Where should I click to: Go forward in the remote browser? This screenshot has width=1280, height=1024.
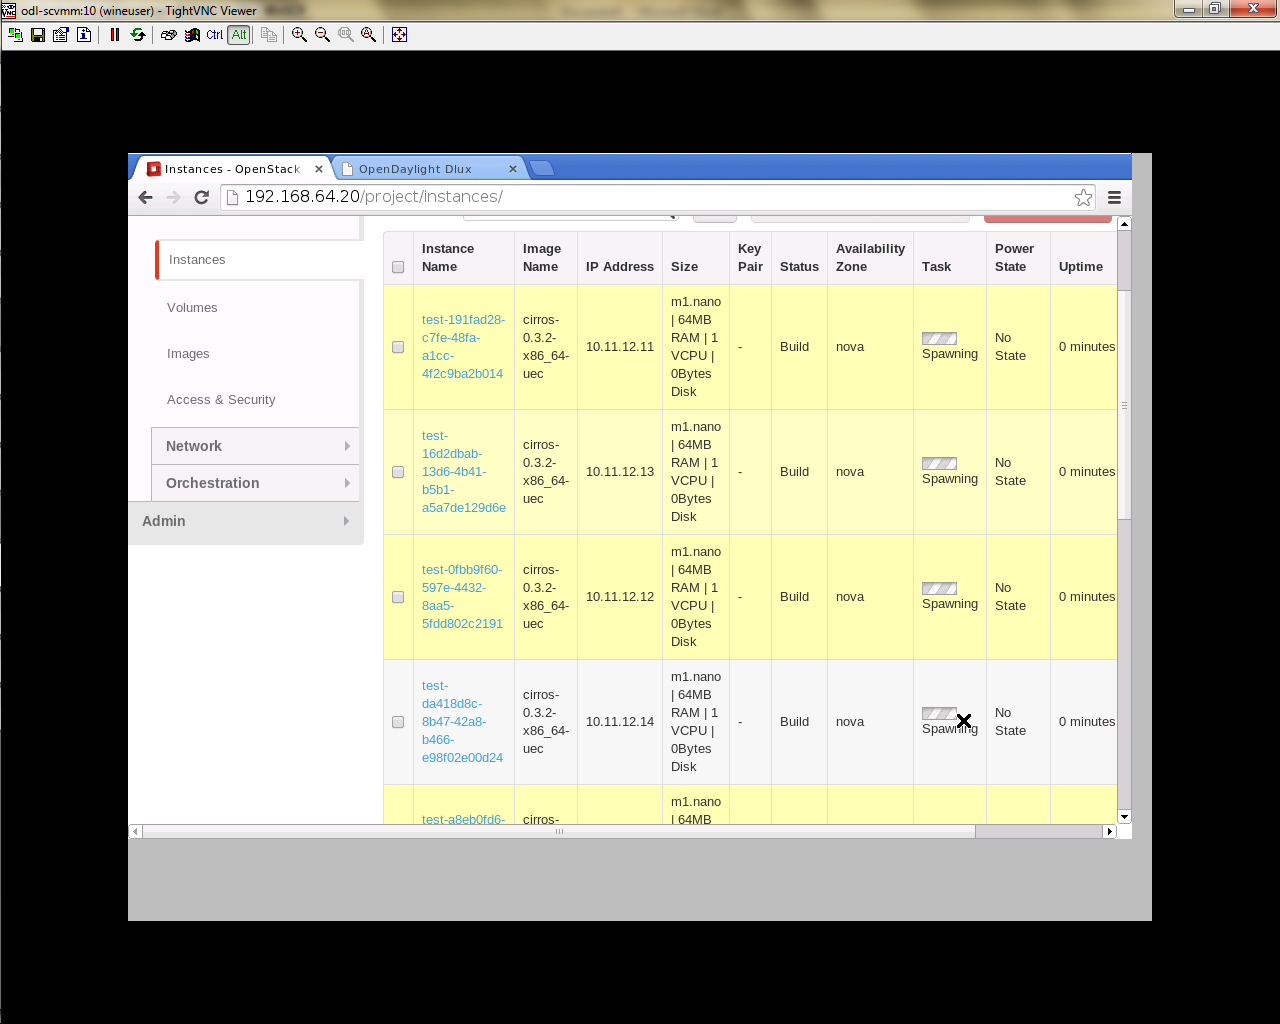click(x=173, y=197)
